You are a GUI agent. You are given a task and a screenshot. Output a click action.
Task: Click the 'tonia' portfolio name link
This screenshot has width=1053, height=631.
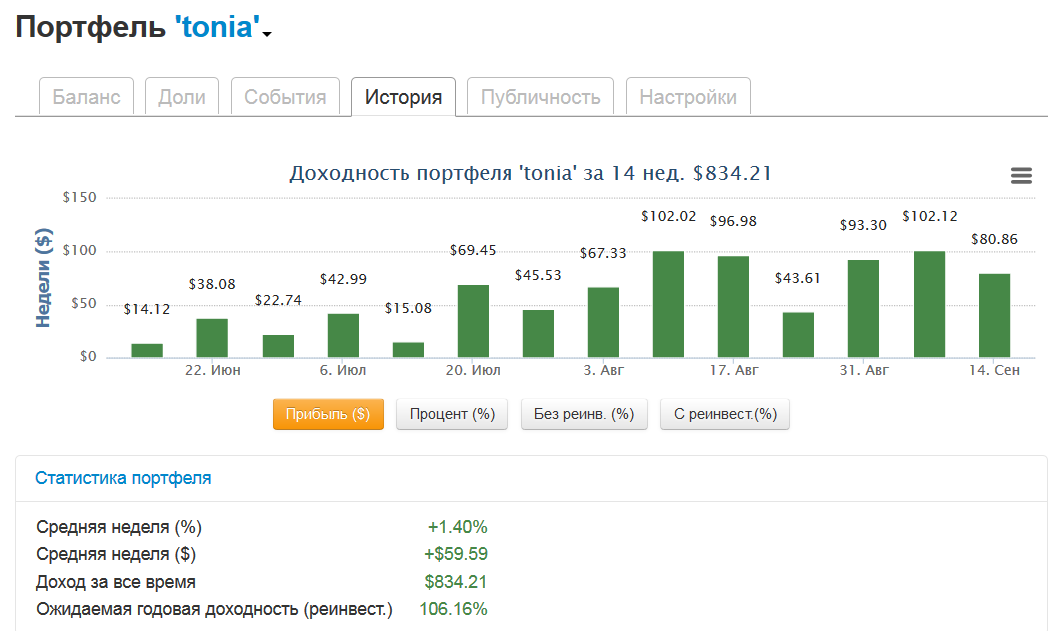pos(217,27)
